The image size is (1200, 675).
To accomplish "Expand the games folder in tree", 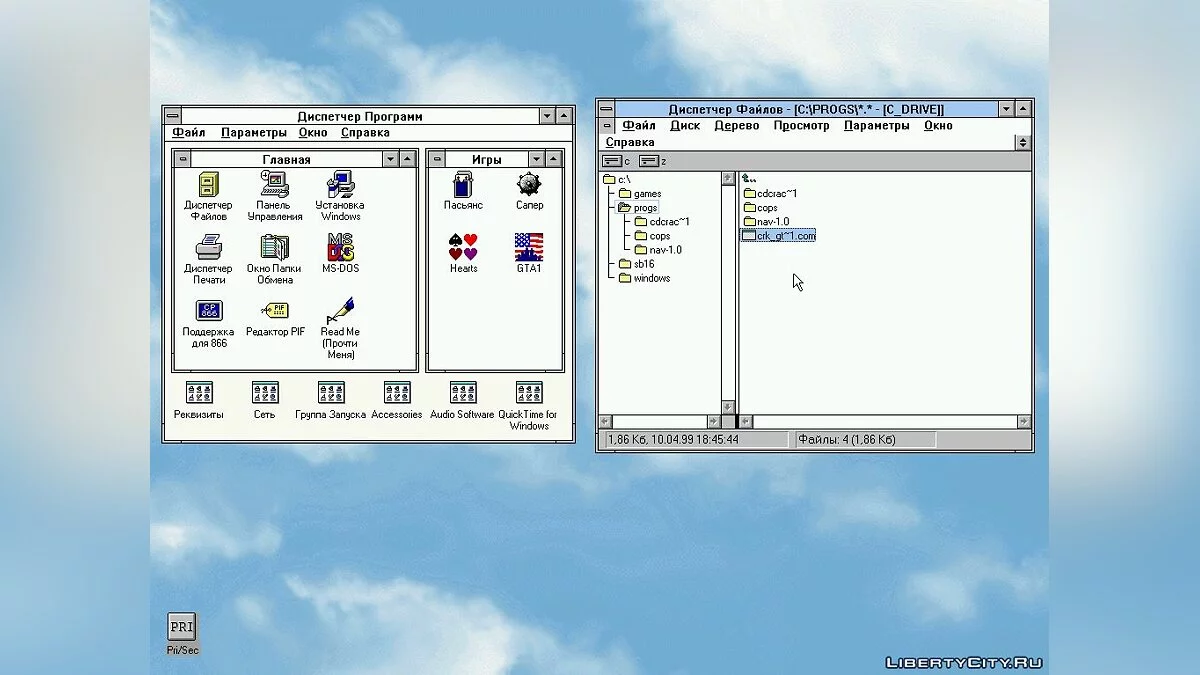I will (x=646, y=194).
